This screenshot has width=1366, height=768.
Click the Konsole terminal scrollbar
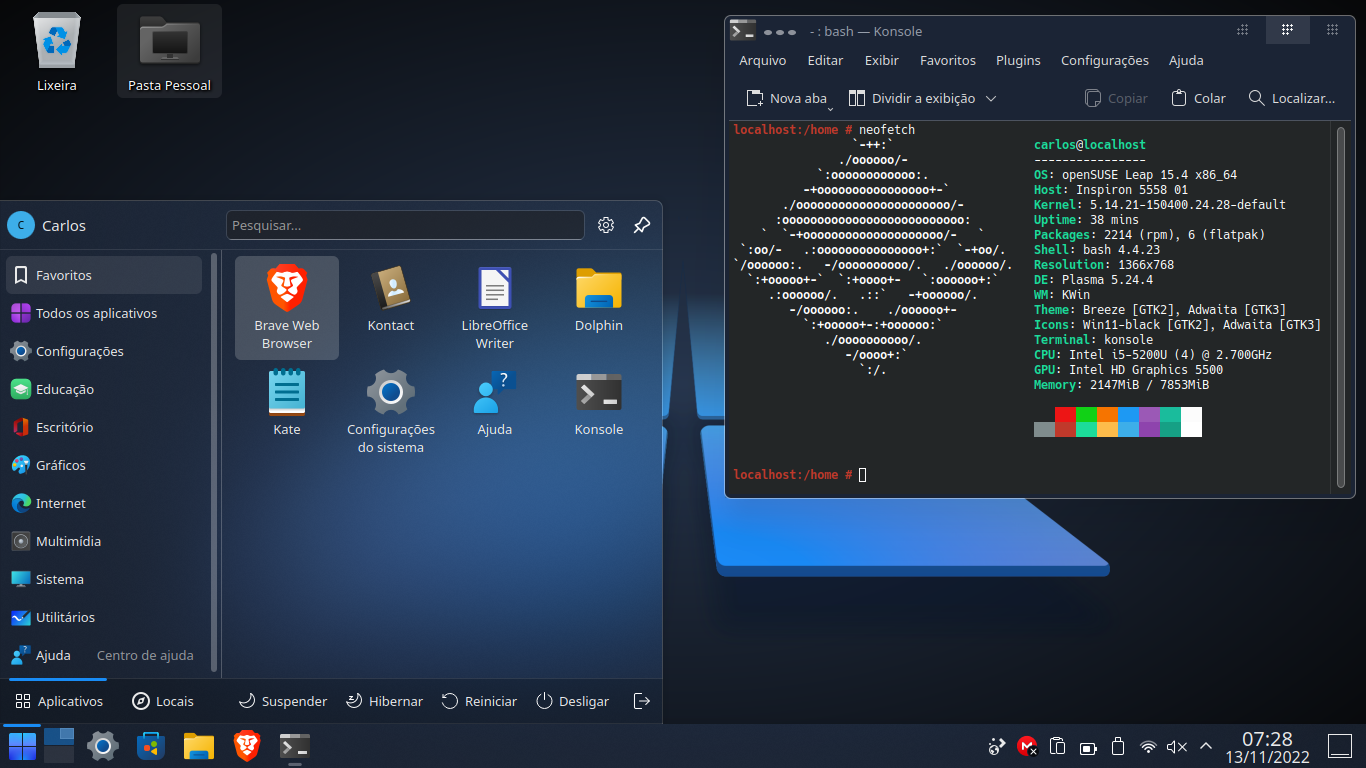pyautogui.click(x=1341, y=307)
